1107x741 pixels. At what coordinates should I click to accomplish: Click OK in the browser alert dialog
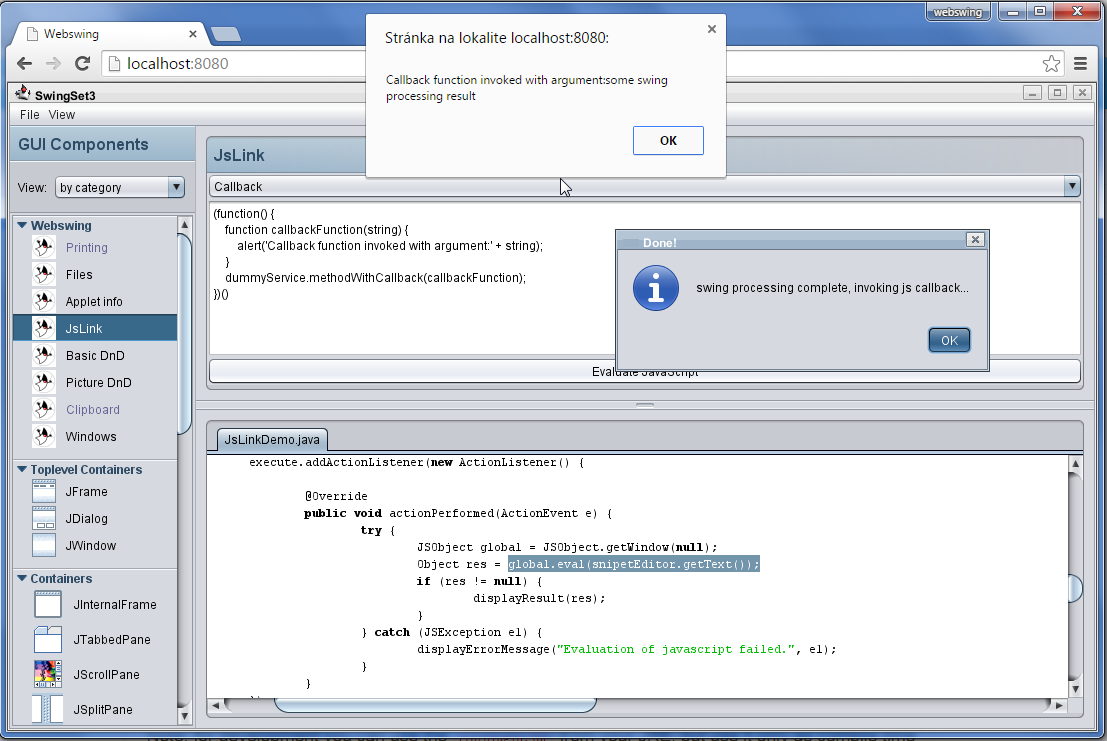[668, 140]
